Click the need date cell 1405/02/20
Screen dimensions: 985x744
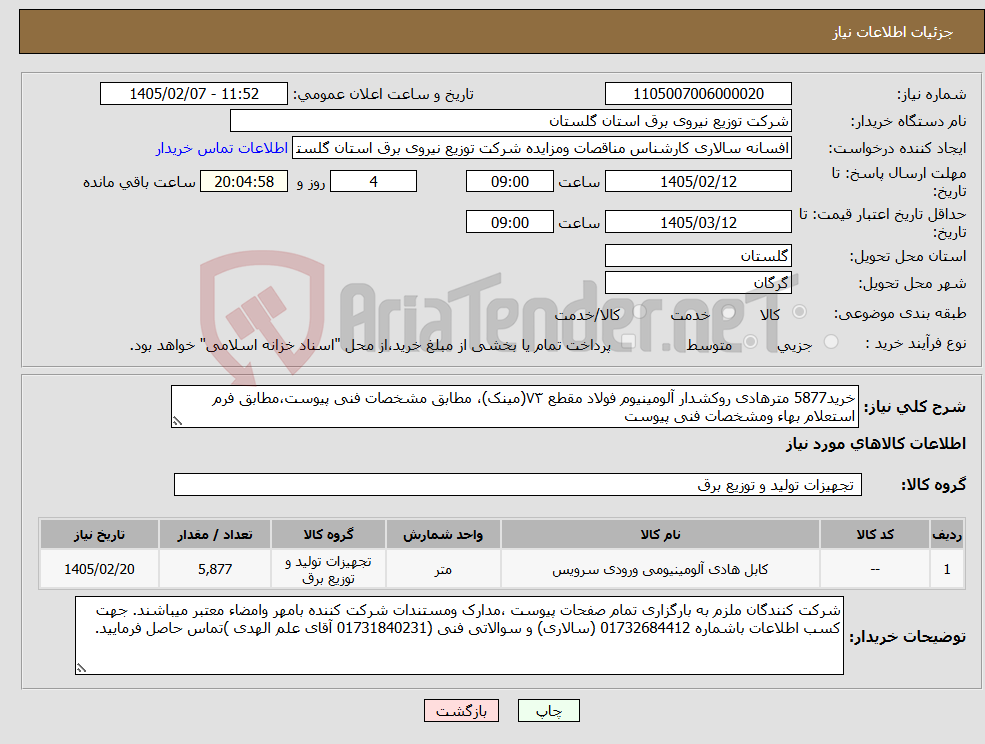(99, 569)
